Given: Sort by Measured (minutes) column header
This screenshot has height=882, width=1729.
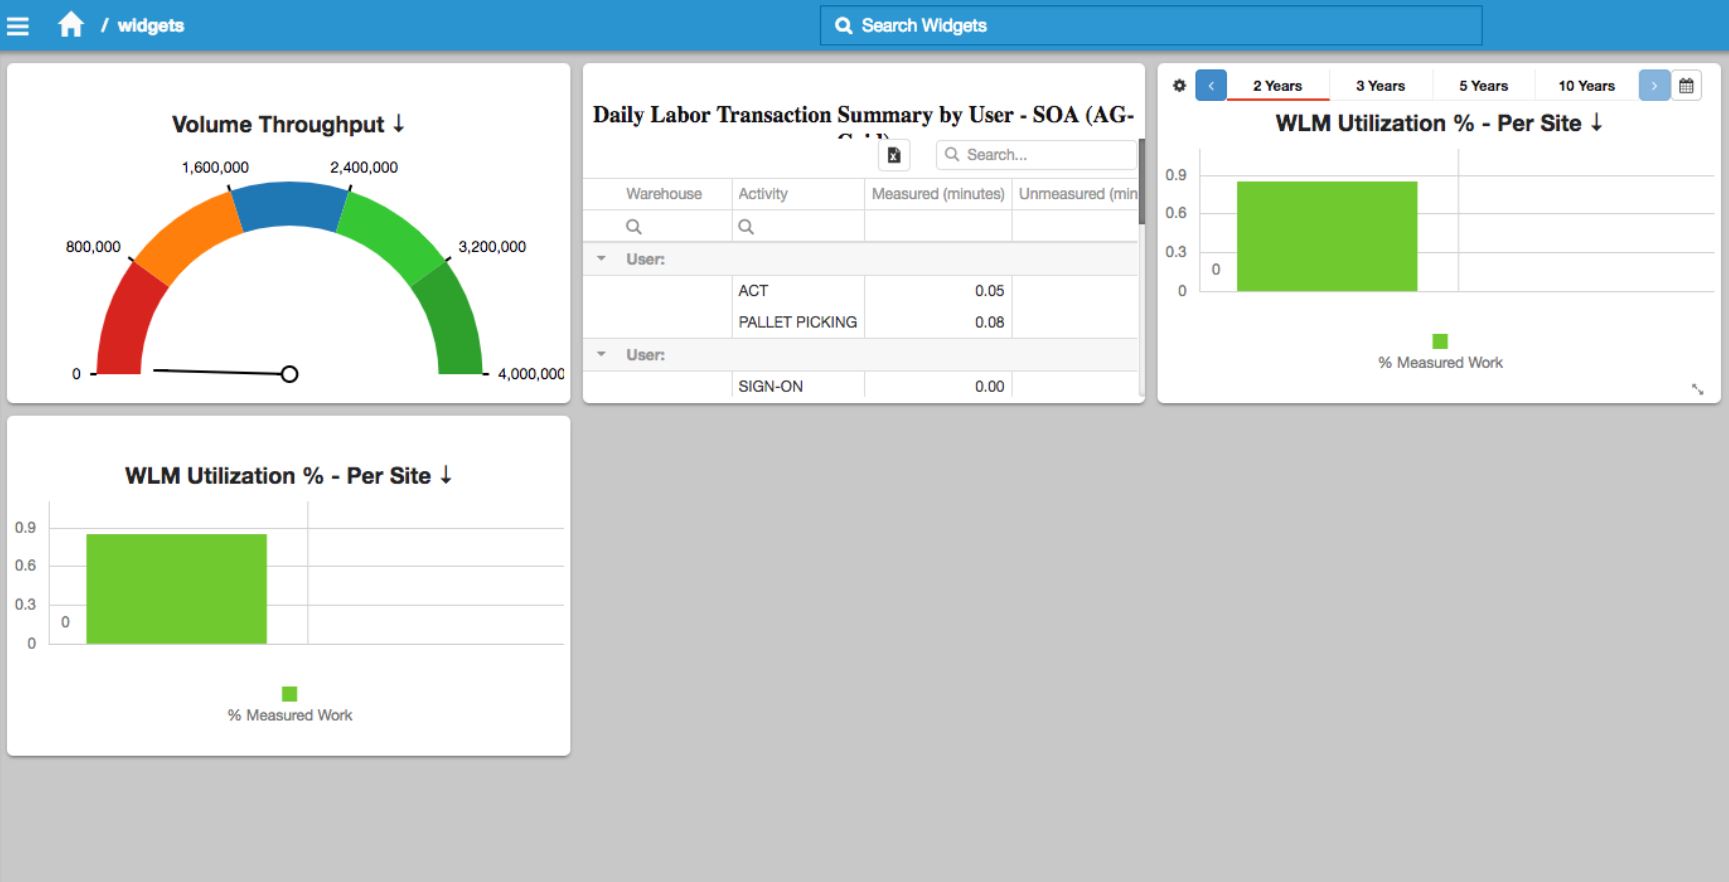Looking at the screenshot, I should (937, 194).
